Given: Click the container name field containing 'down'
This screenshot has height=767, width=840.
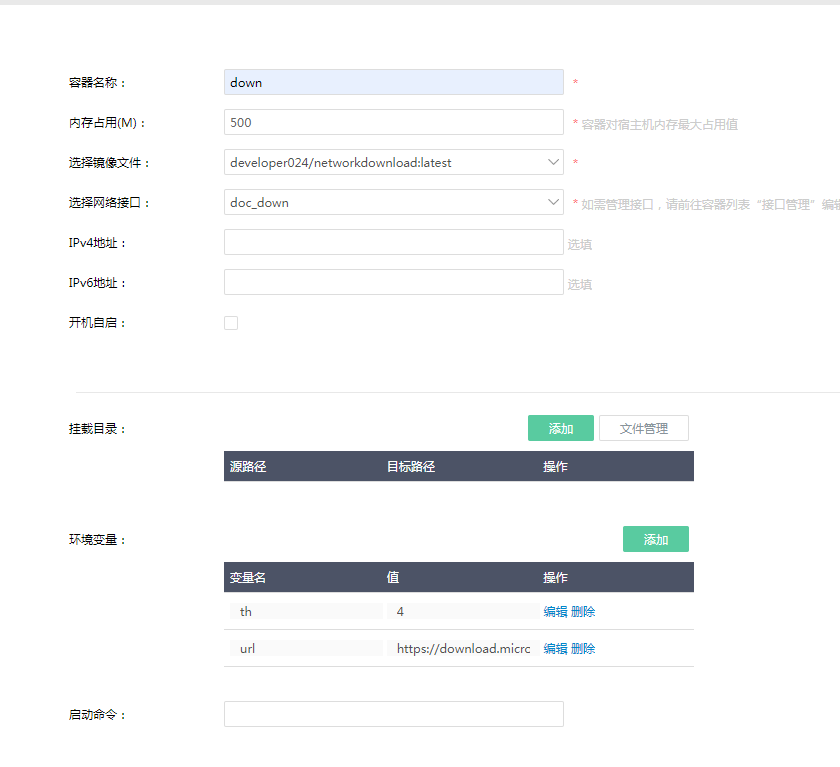Looking at the screenshot, I should (393, 82).
